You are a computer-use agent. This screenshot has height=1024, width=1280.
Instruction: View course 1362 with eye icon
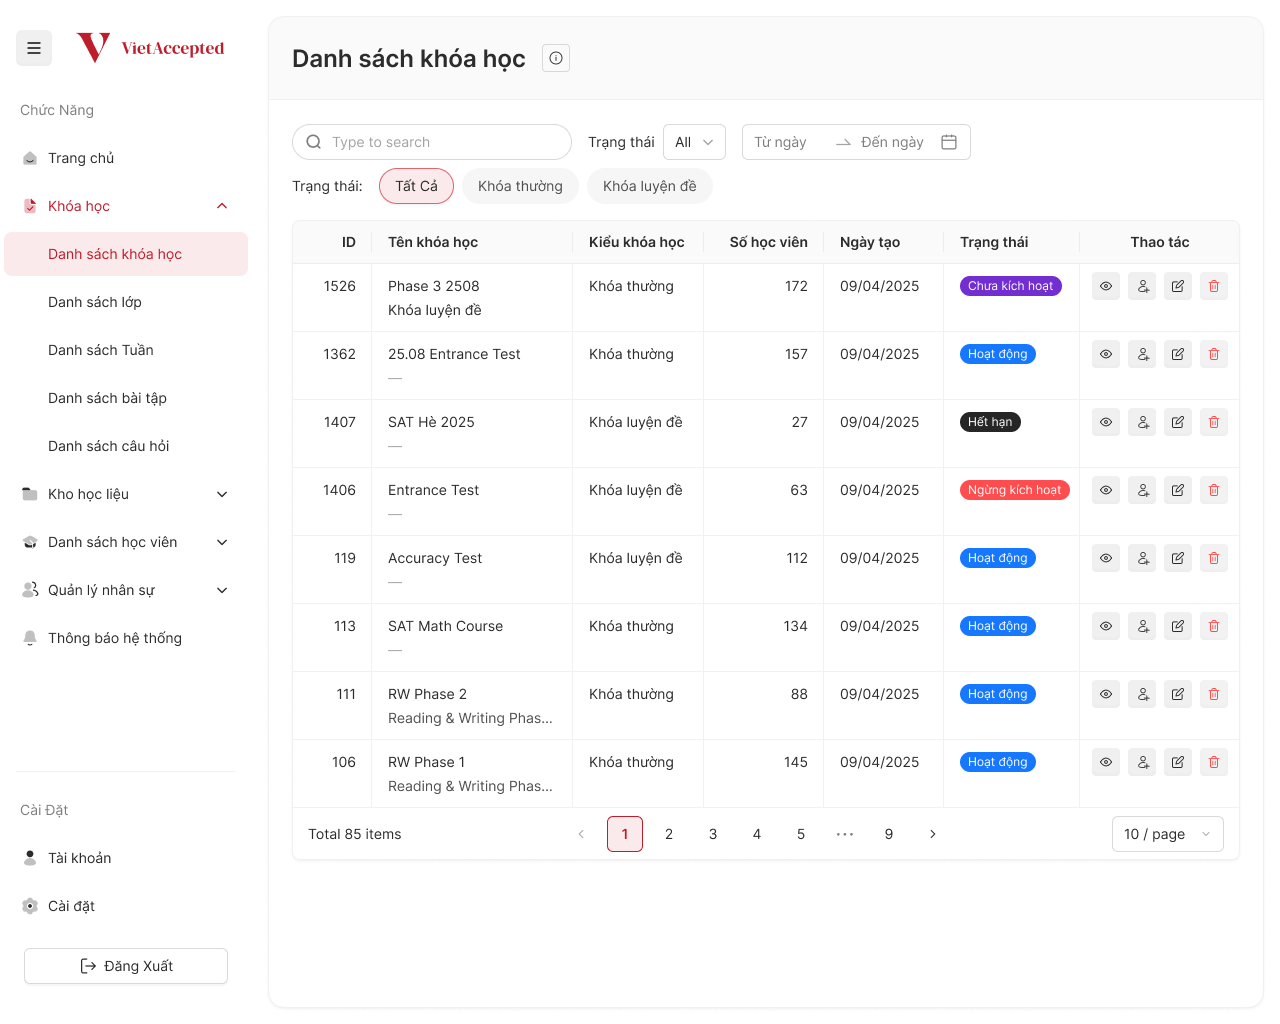(1106, 354)
